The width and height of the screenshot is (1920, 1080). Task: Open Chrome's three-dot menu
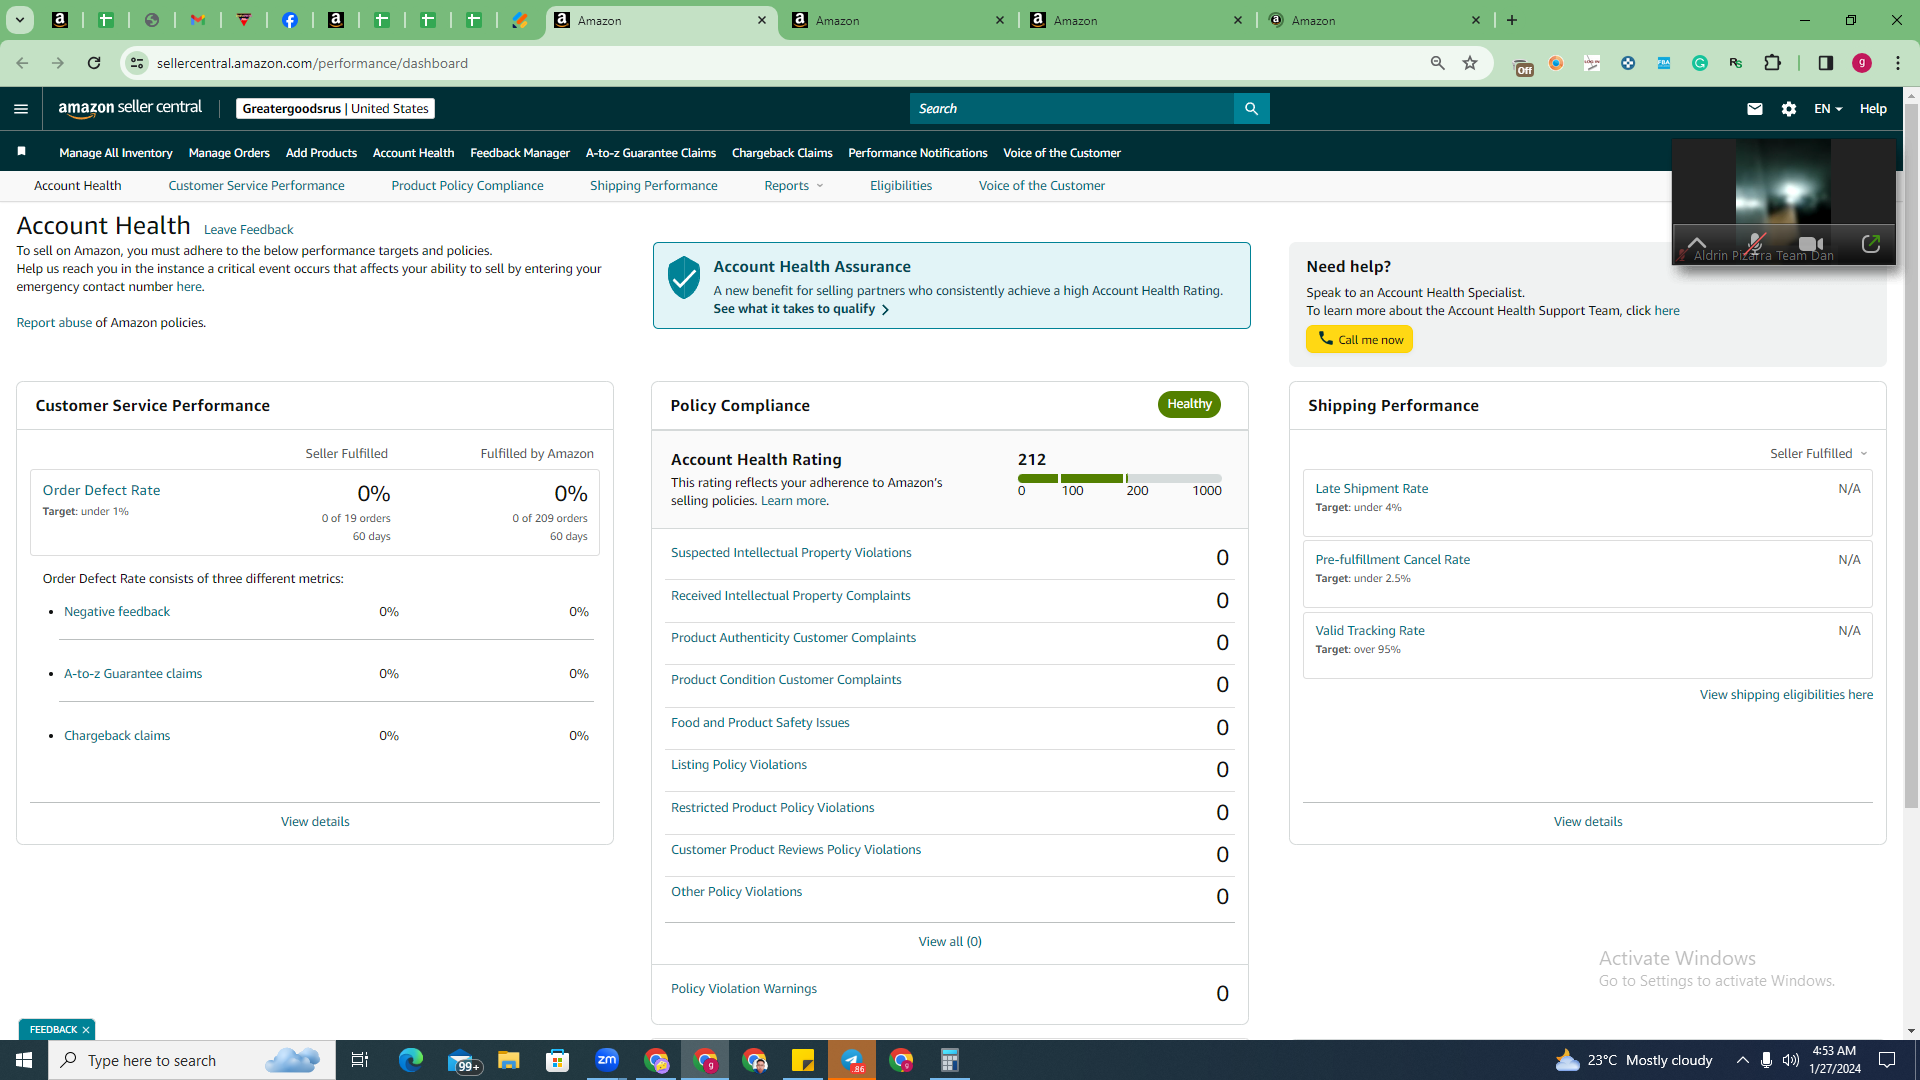tap(1898, 63)
